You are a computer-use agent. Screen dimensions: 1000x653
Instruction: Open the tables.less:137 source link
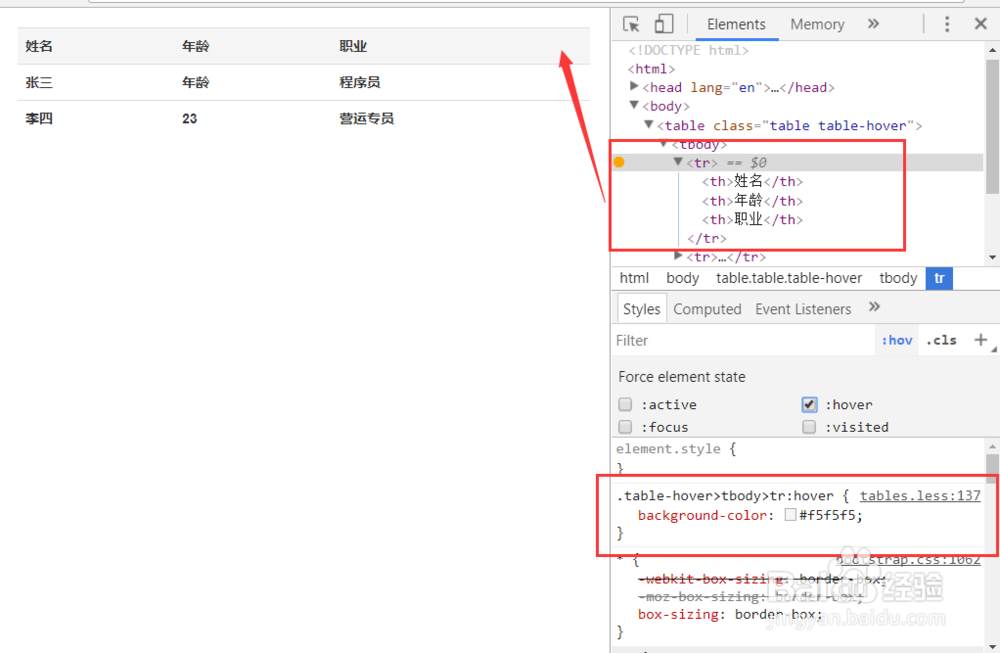click(920, 495)
